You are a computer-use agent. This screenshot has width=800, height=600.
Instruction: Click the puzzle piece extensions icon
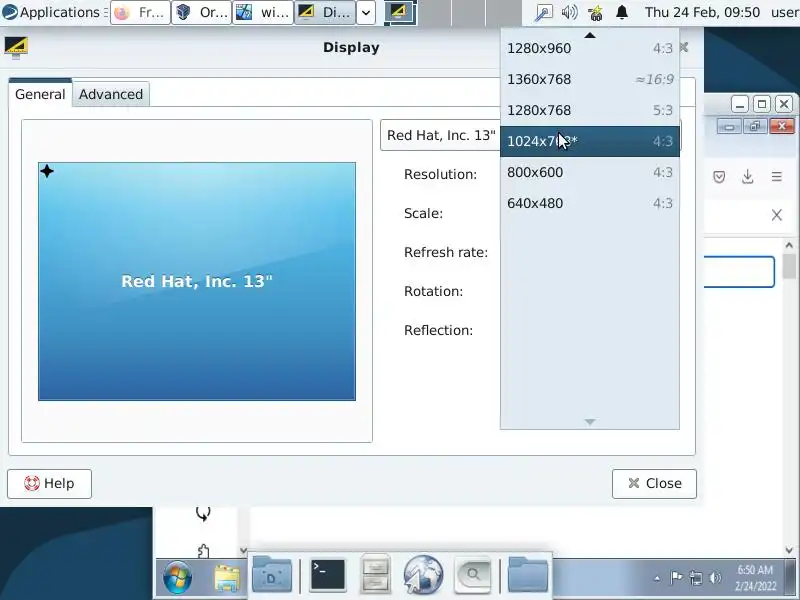[x=203, y=551]
